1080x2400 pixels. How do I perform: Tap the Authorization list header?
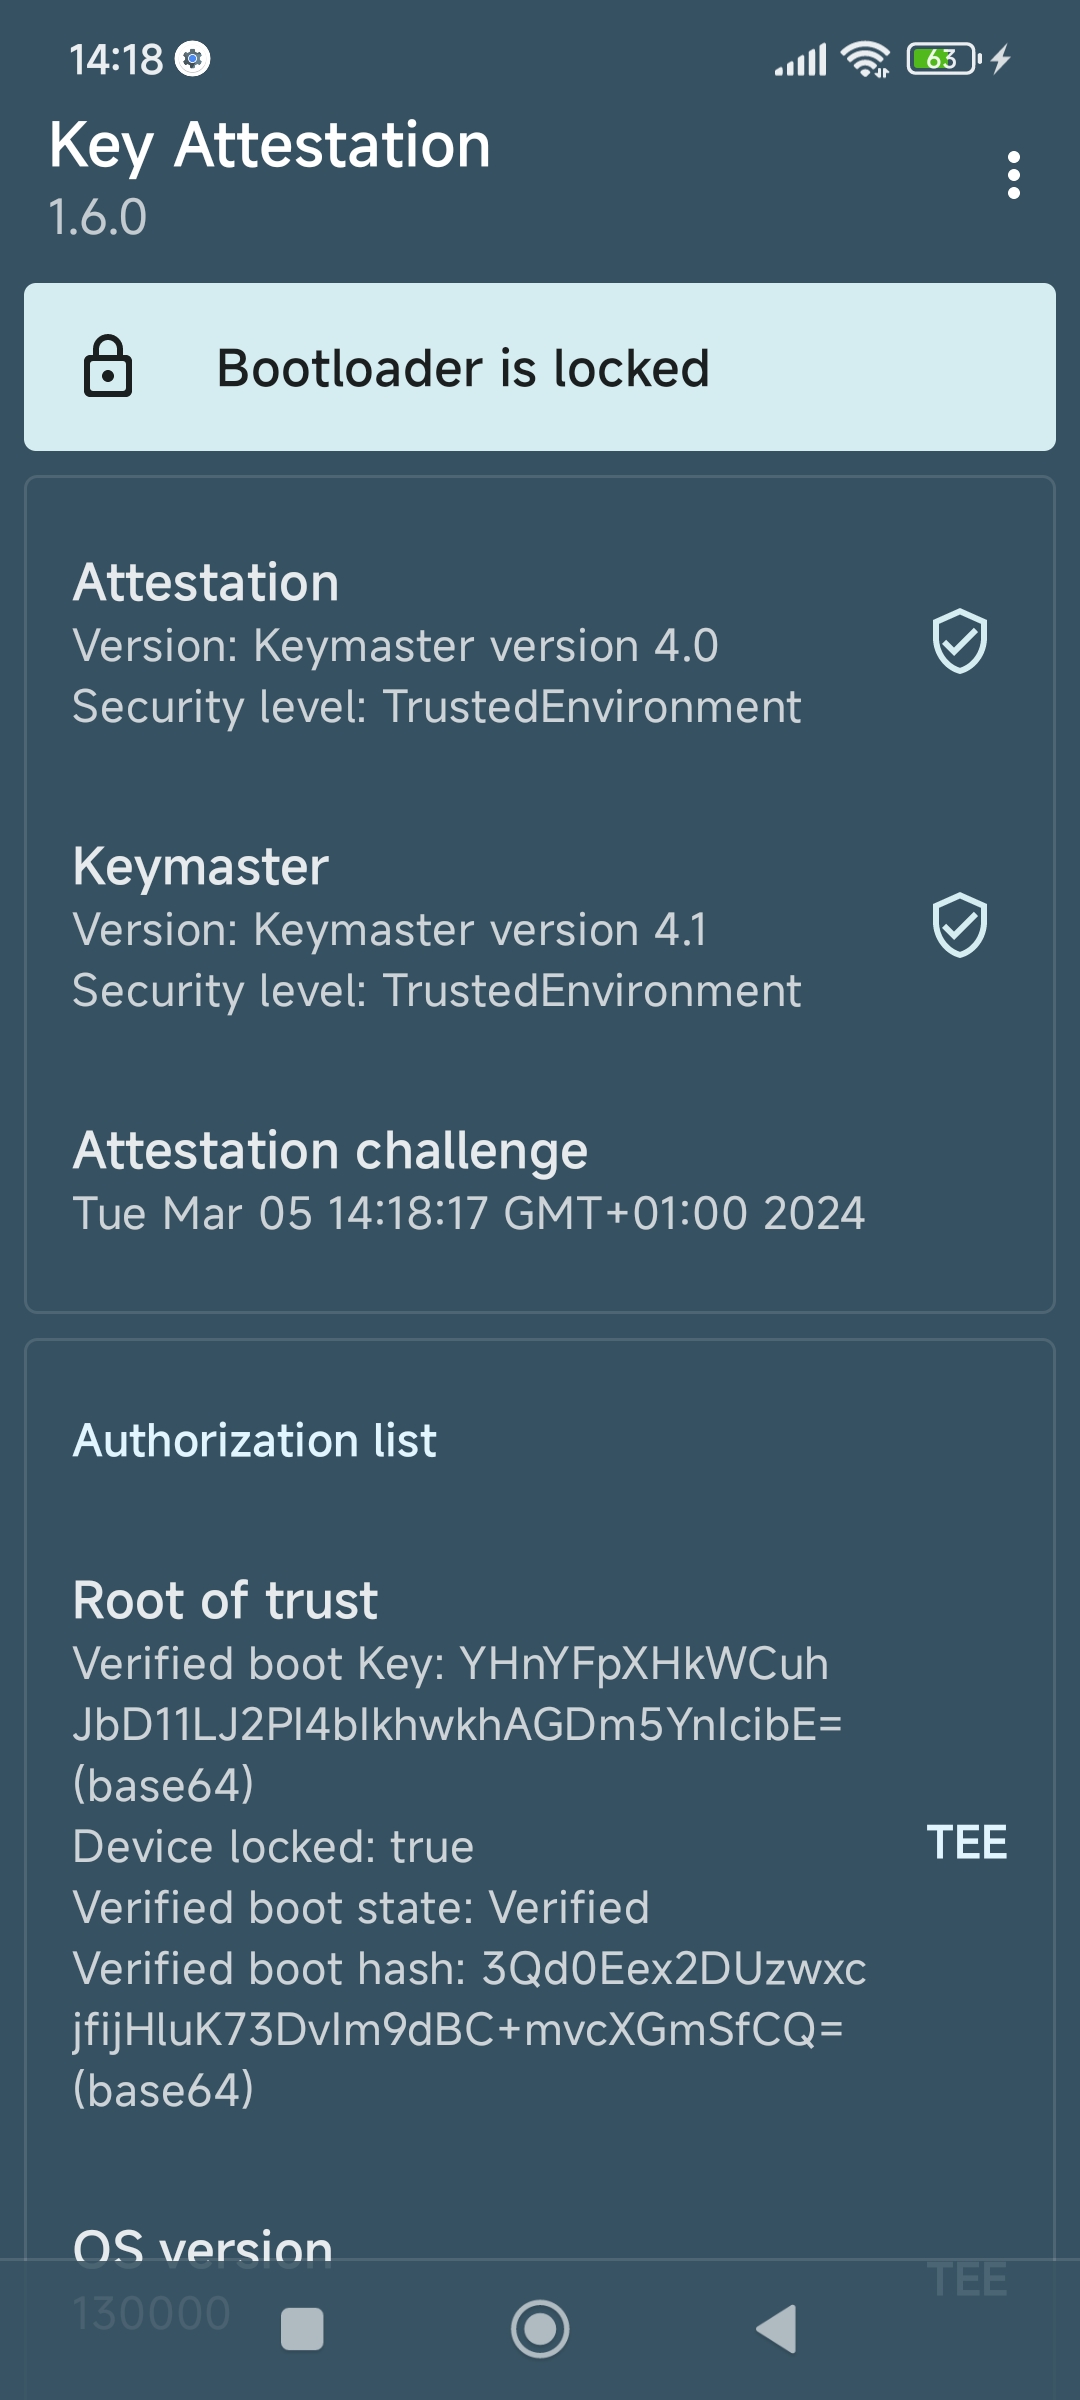(x=255, y=1441)
